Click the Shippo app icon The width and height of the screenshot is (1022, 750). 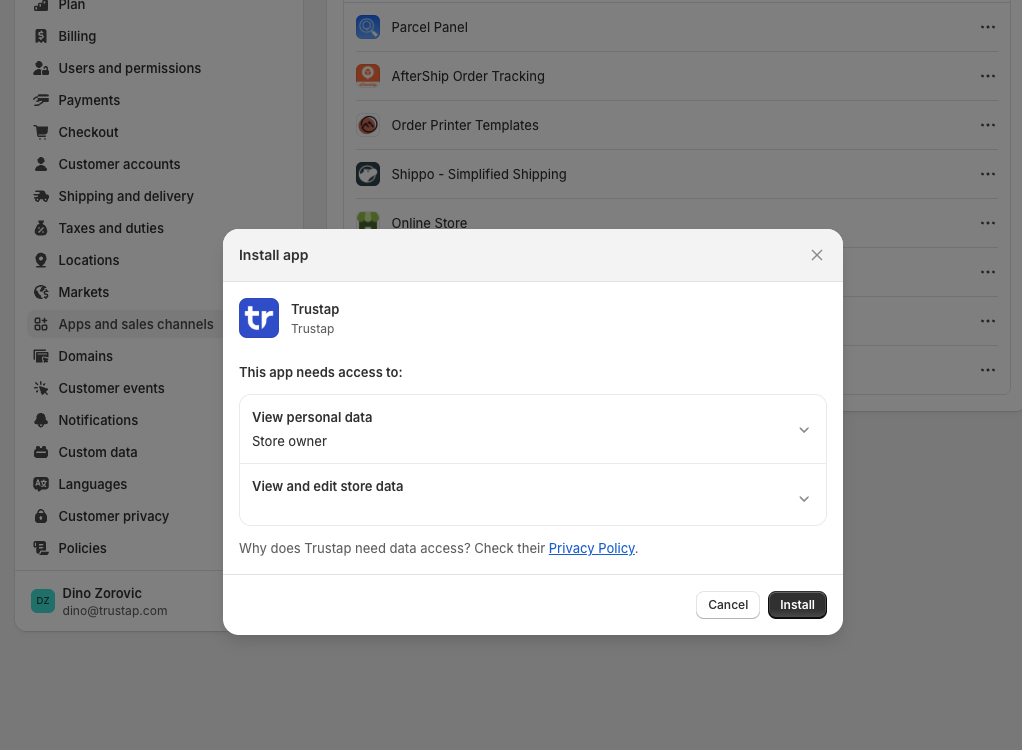368,174
